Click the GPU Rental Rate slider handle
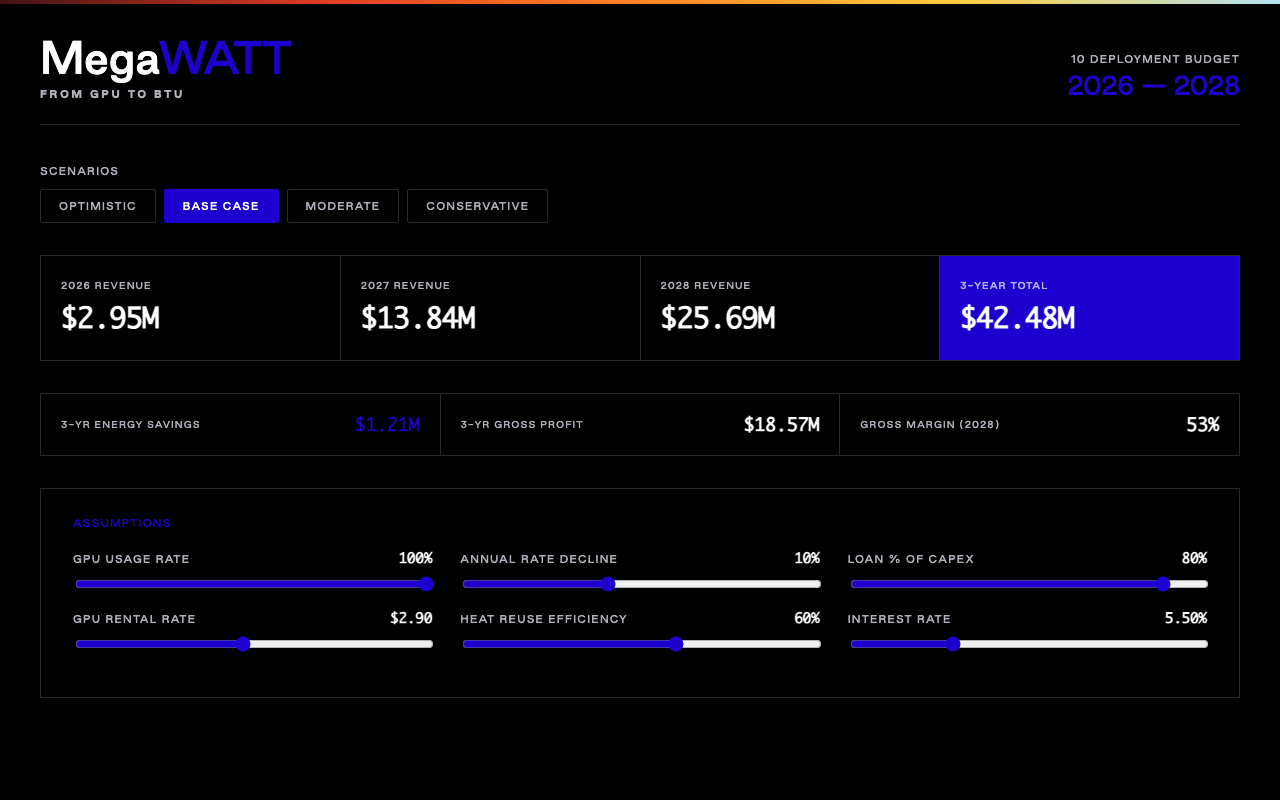 (x=243, y=644)
